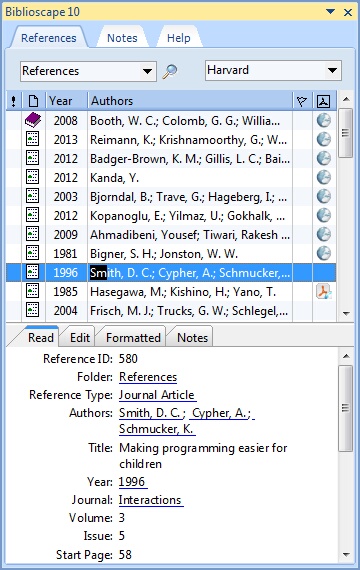360x570 pixels.
Task: Click article icon in Kopanoglu row
Action: point(32,215)
